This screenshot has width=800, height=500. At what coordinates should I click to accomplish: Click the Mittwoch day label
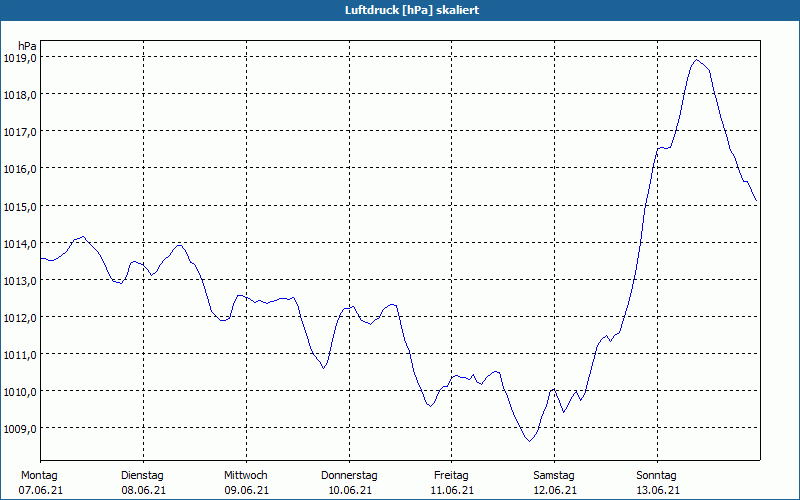246,475
